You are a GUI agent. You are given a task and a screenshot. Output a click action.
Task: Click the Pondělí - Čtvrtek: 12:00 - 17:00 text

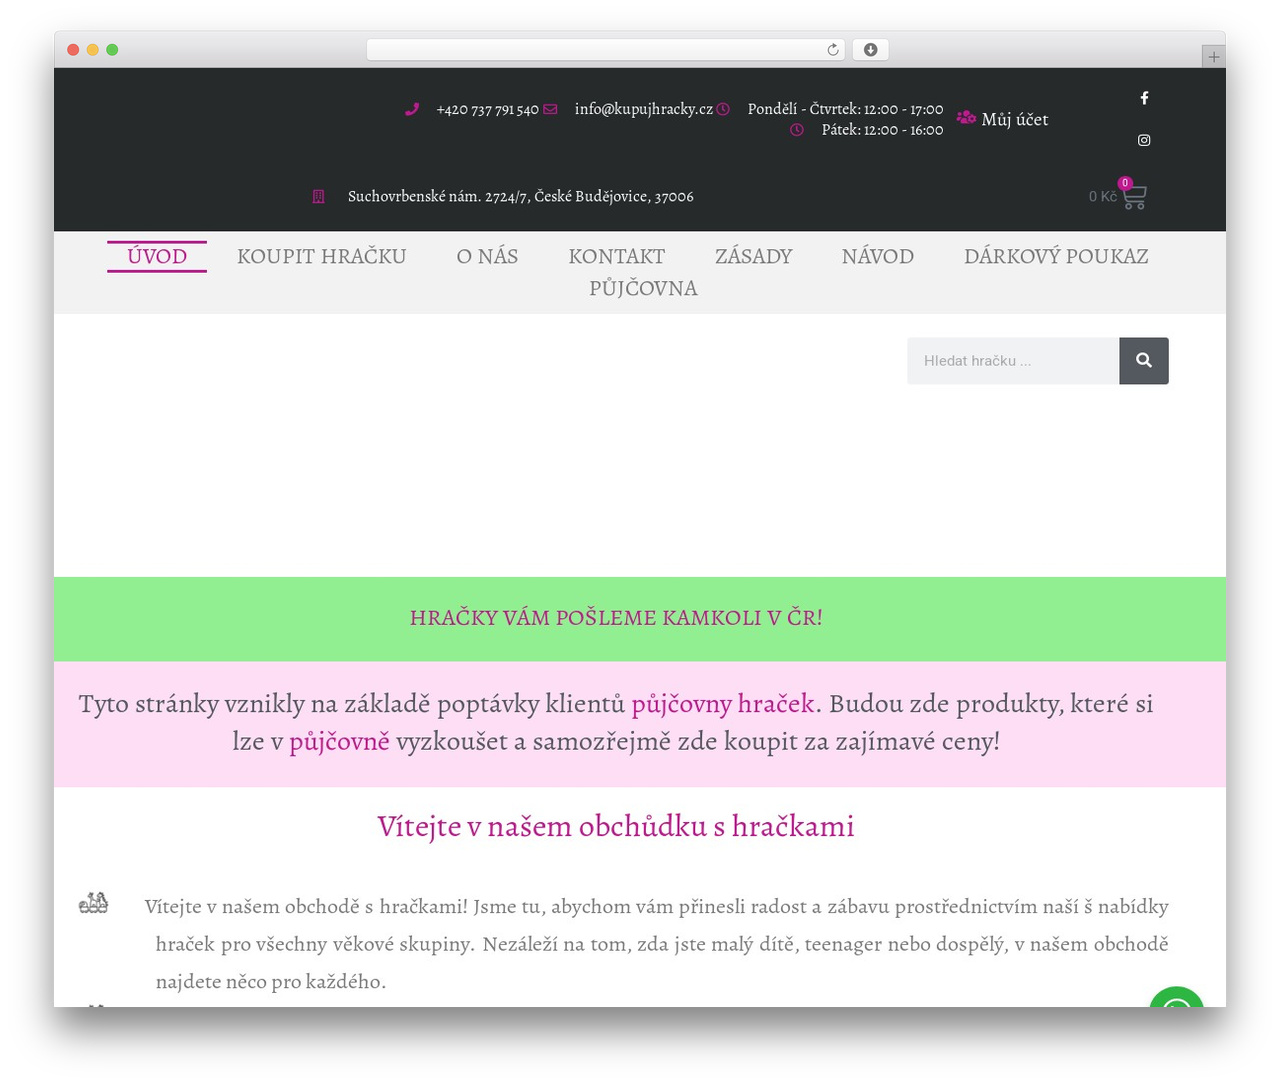click(845, 109)
